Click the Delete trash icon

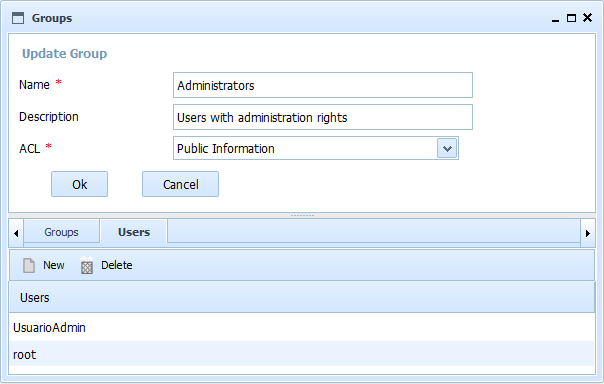87,265
